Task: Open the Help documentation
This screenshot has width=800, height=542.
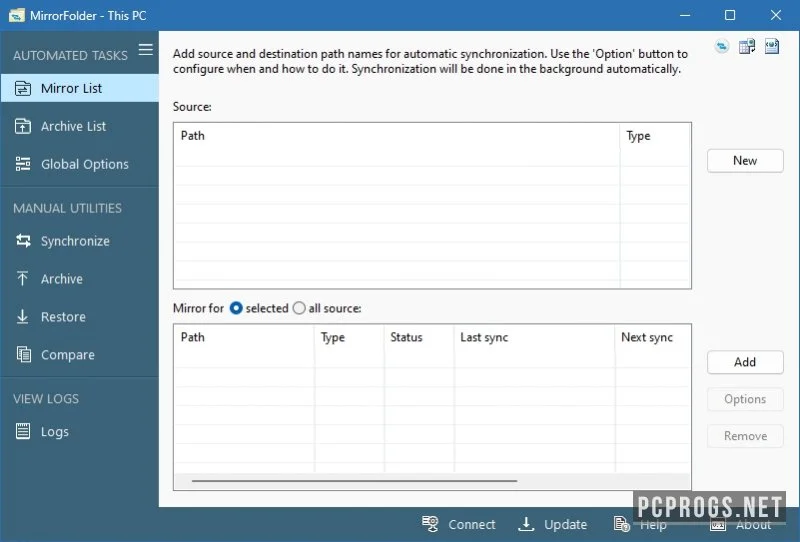Action: pyautogui.click(x=640, y=524)
